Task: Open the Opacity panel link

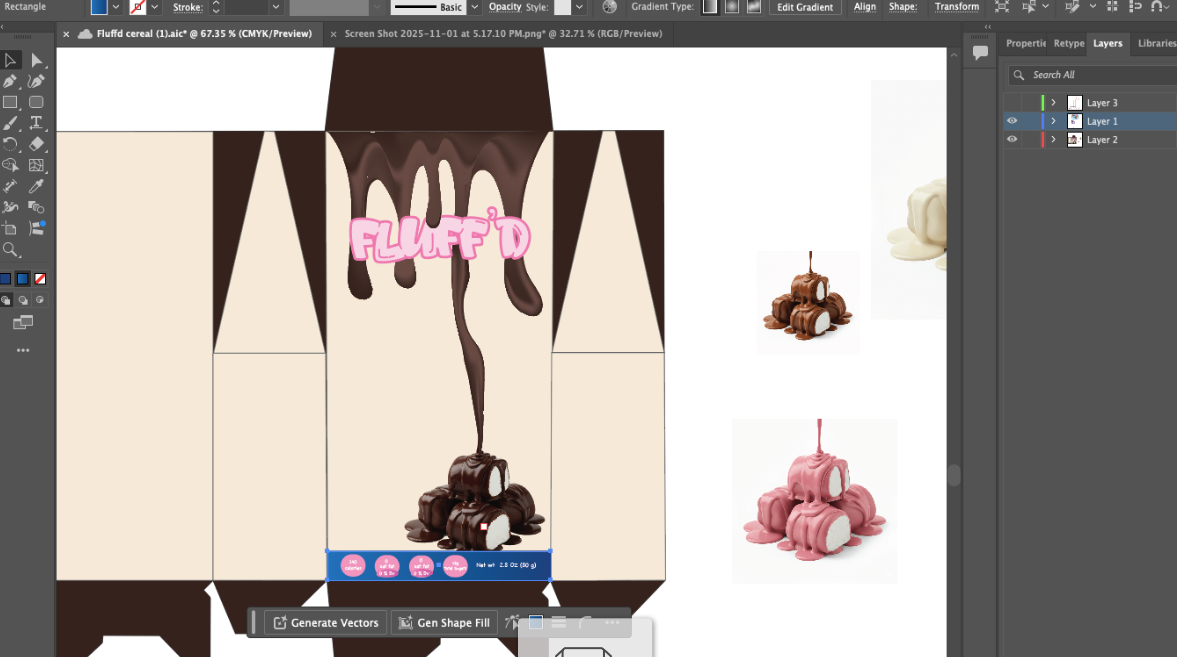Action: (x=504, y=7)
